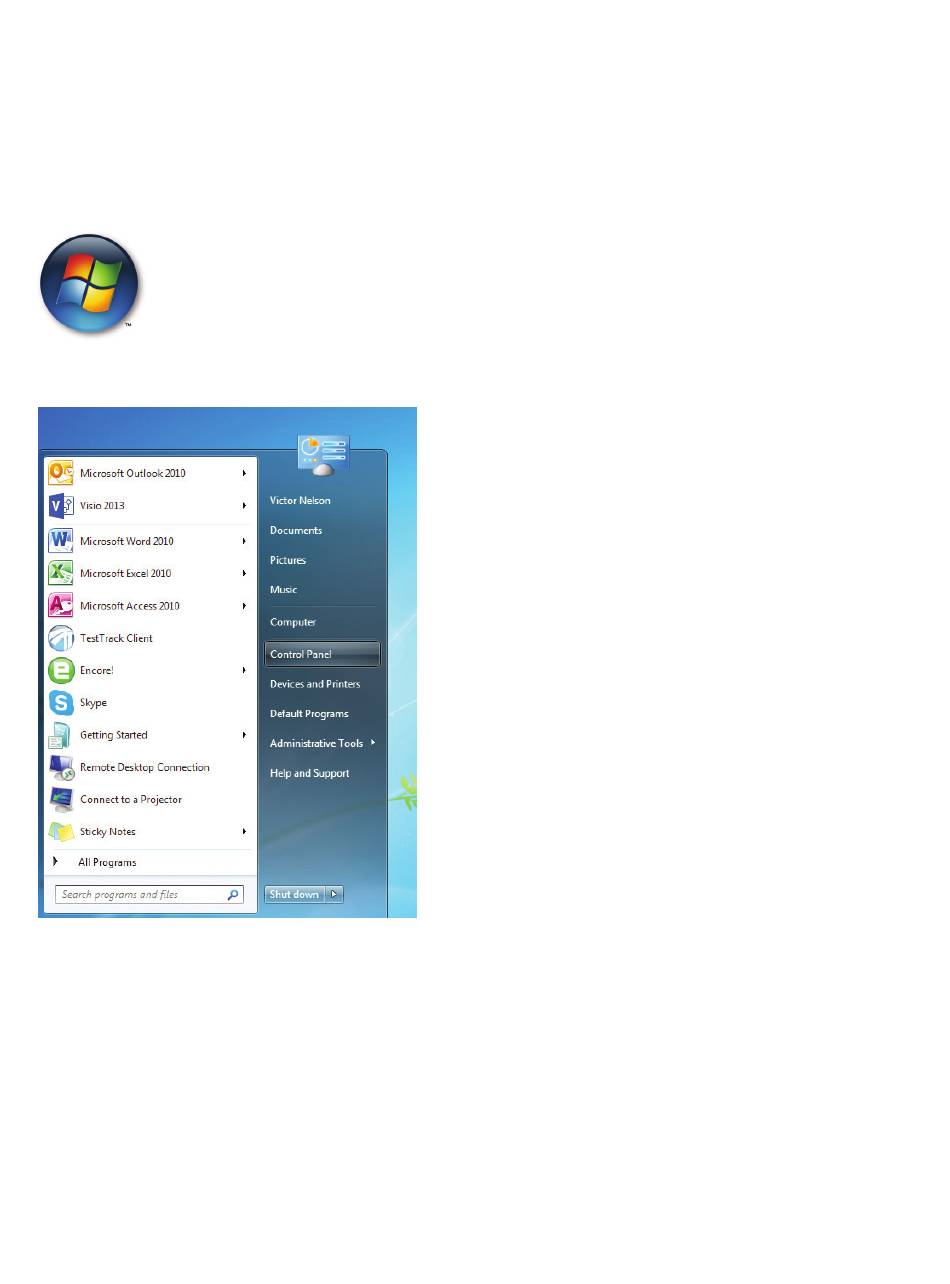The width and height of the screenshot is (950, 1284).
Task: Select the TestTrack Client text label
Action: click(116, 638)
